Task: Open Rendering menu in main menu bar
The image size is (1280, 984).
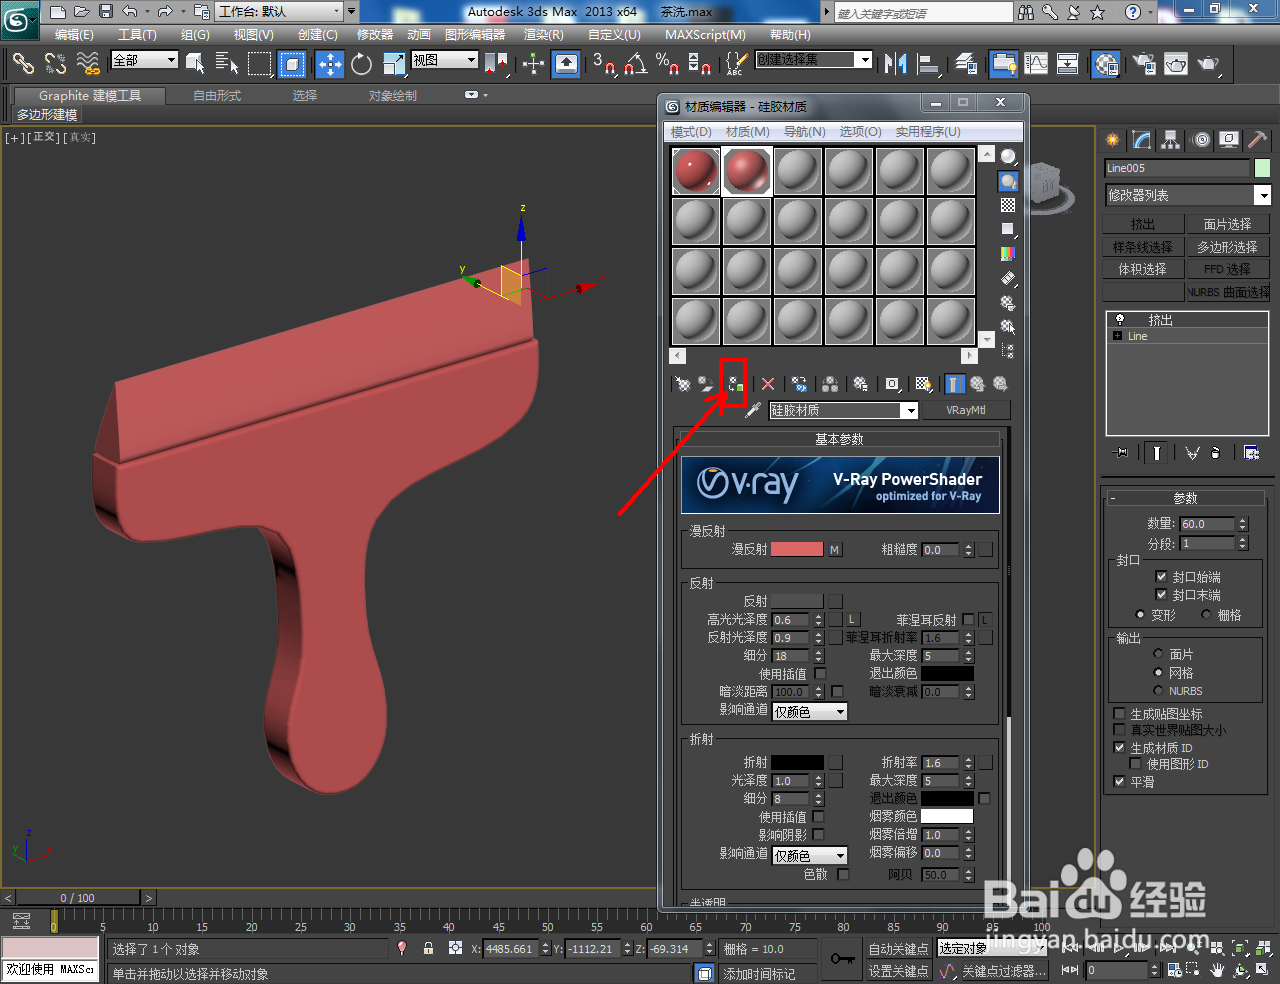Action: pos(544,35)
